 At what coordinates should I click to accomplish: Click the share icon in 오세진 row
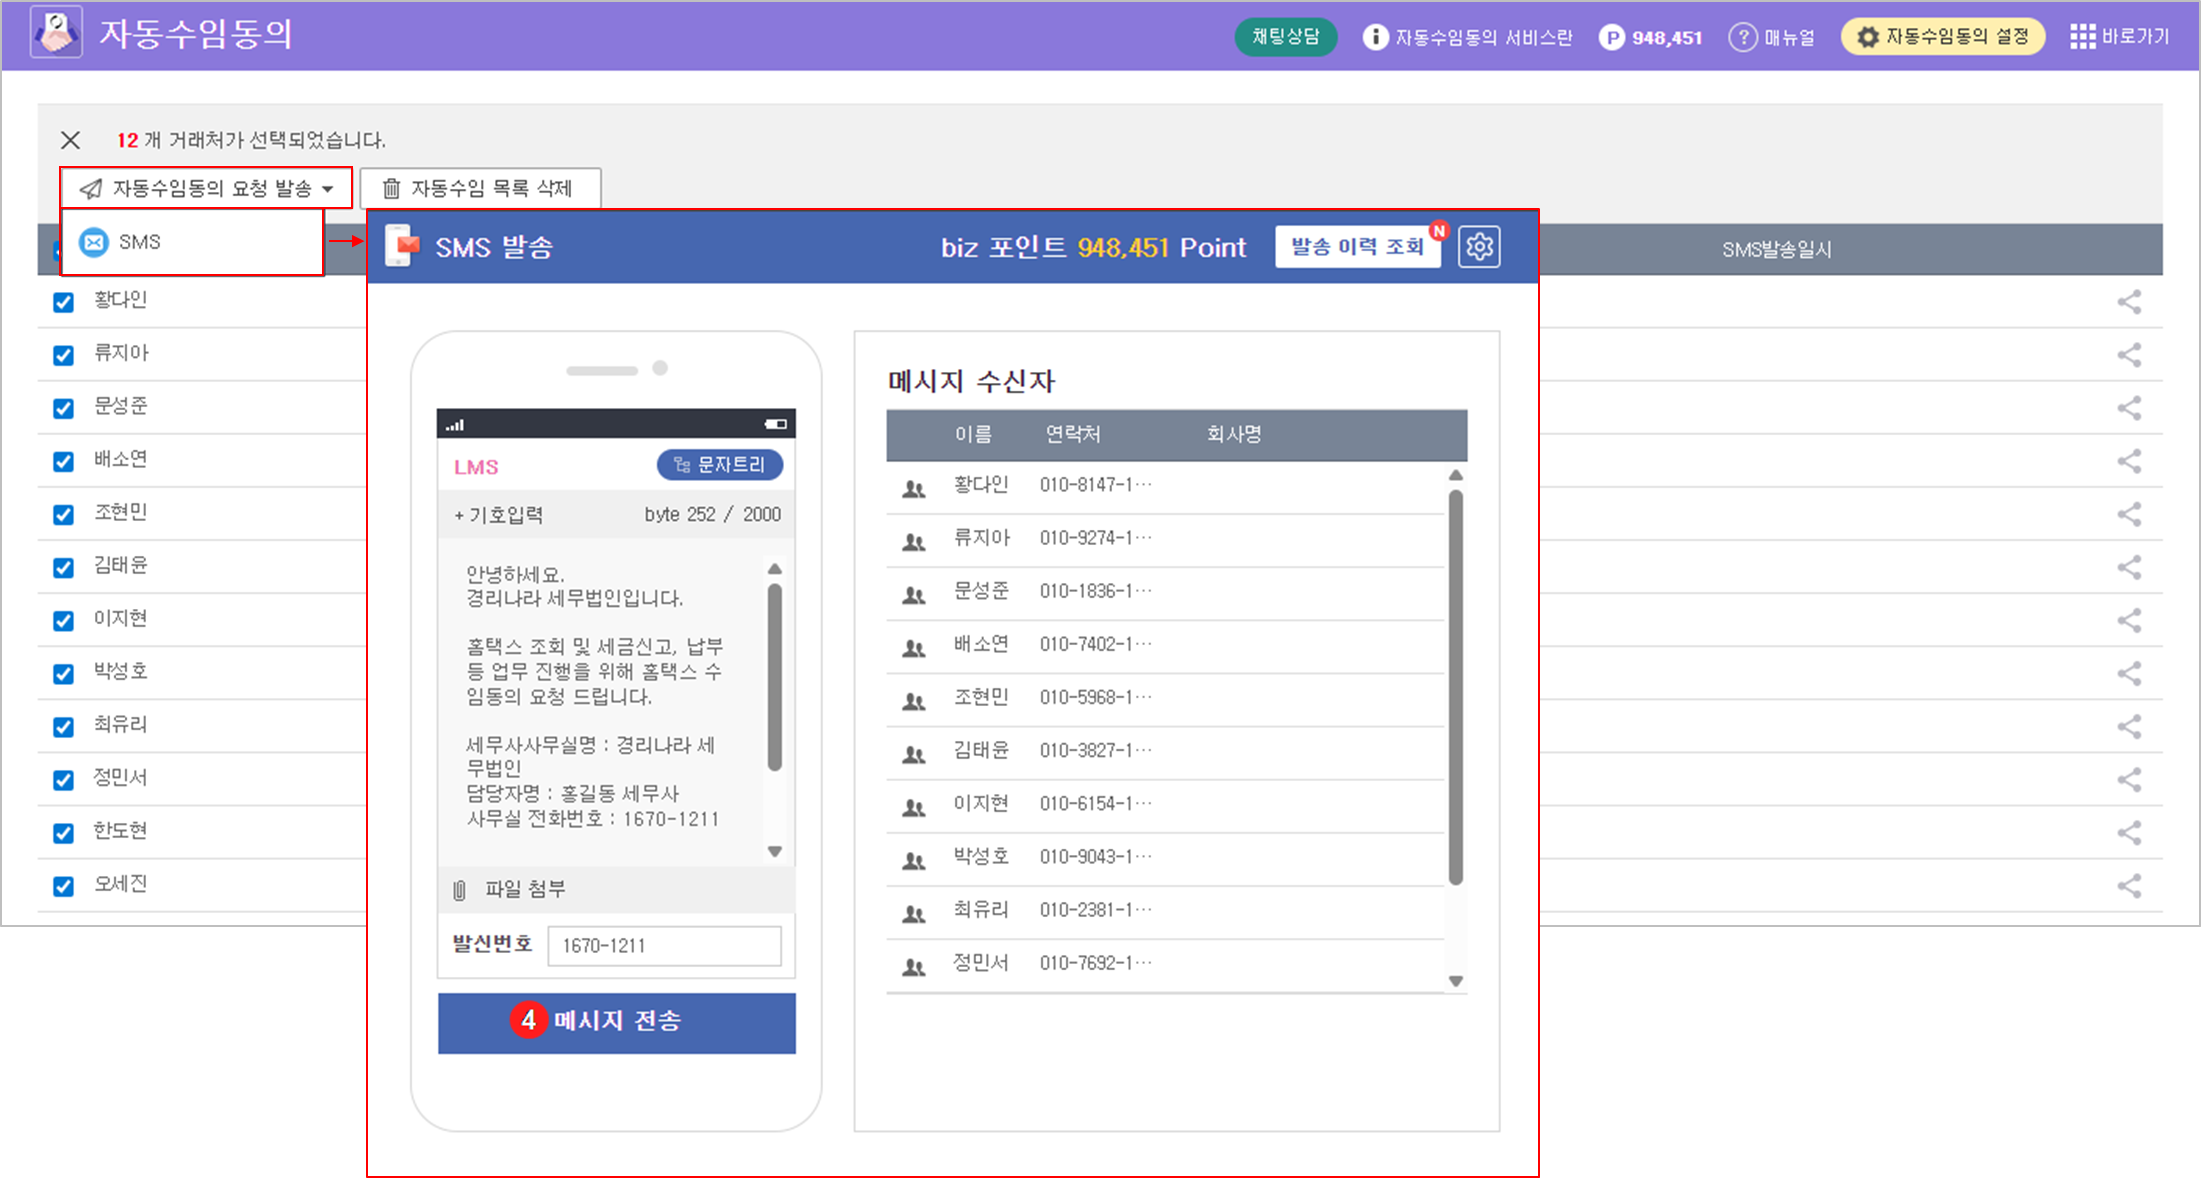[2129, 886]
